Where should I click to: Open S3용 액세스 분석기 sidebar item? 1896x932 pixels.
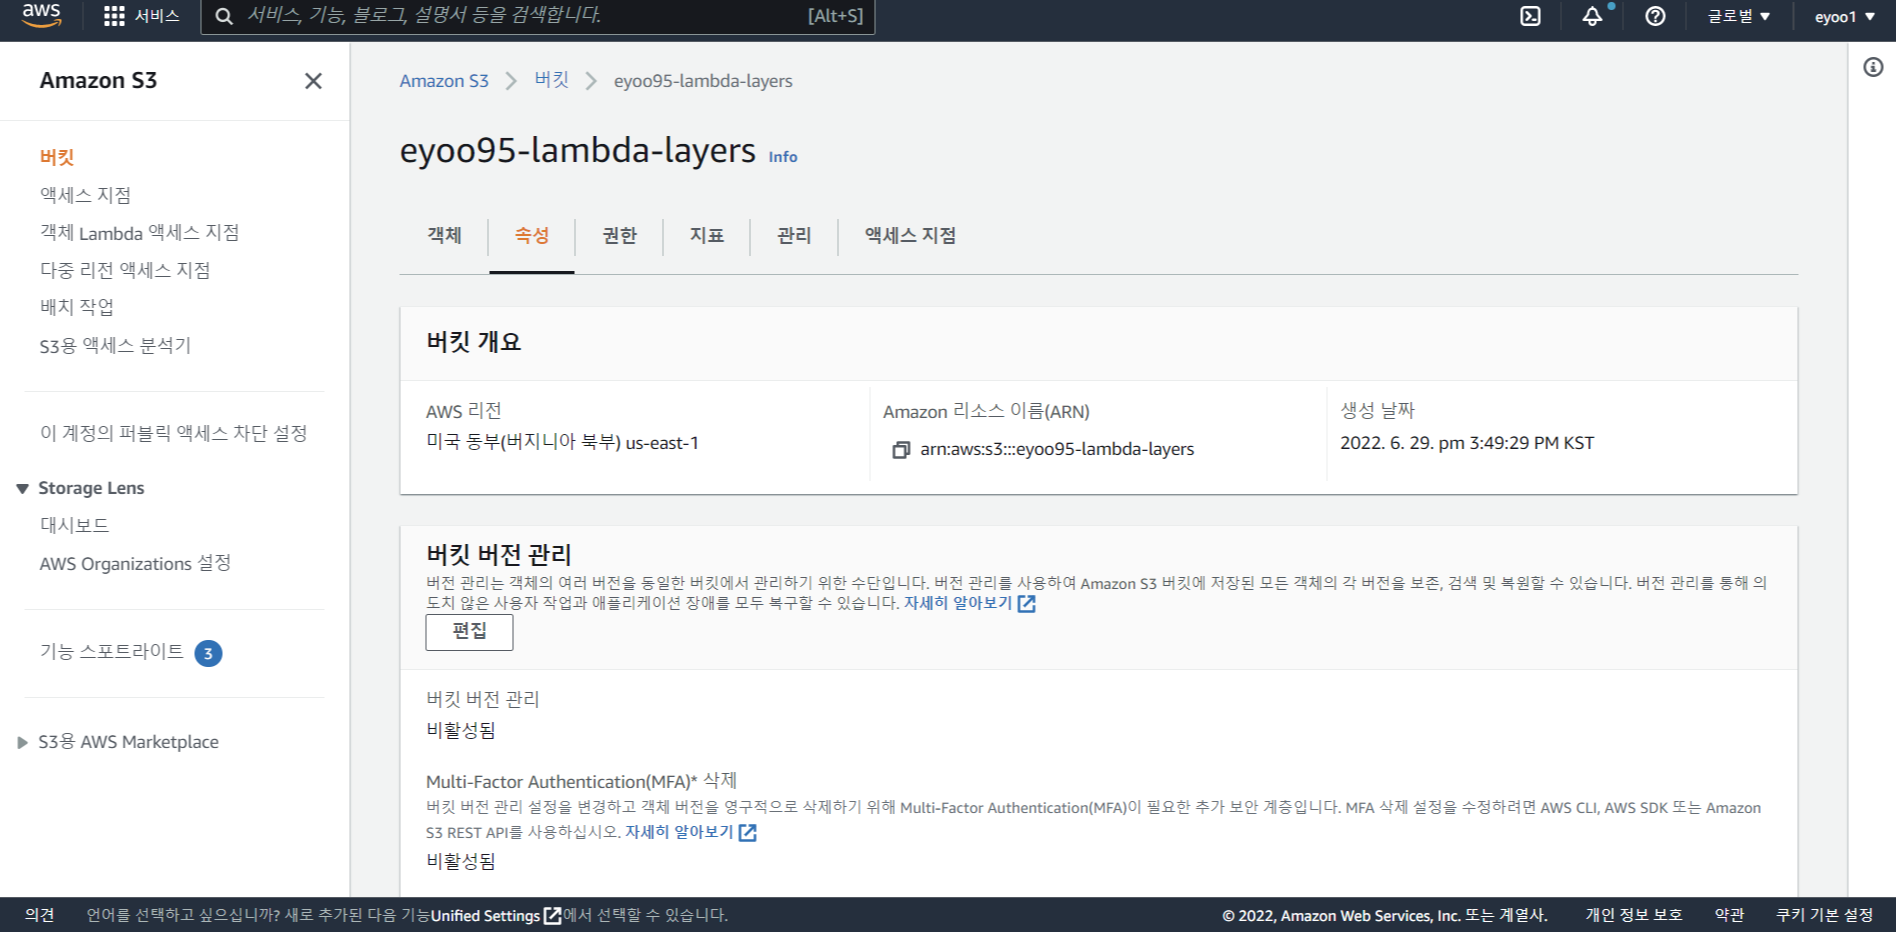115,346
